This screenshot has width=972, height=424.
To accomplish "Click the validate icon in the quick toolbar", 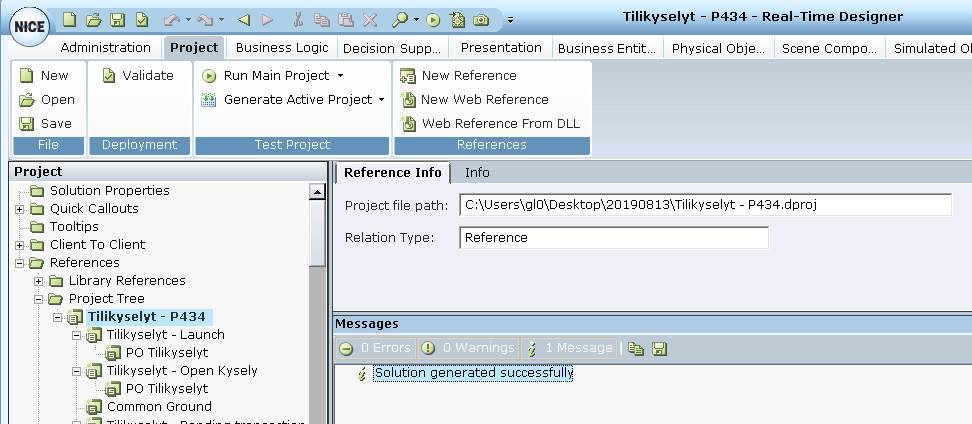I will click(x=141, y=19).
